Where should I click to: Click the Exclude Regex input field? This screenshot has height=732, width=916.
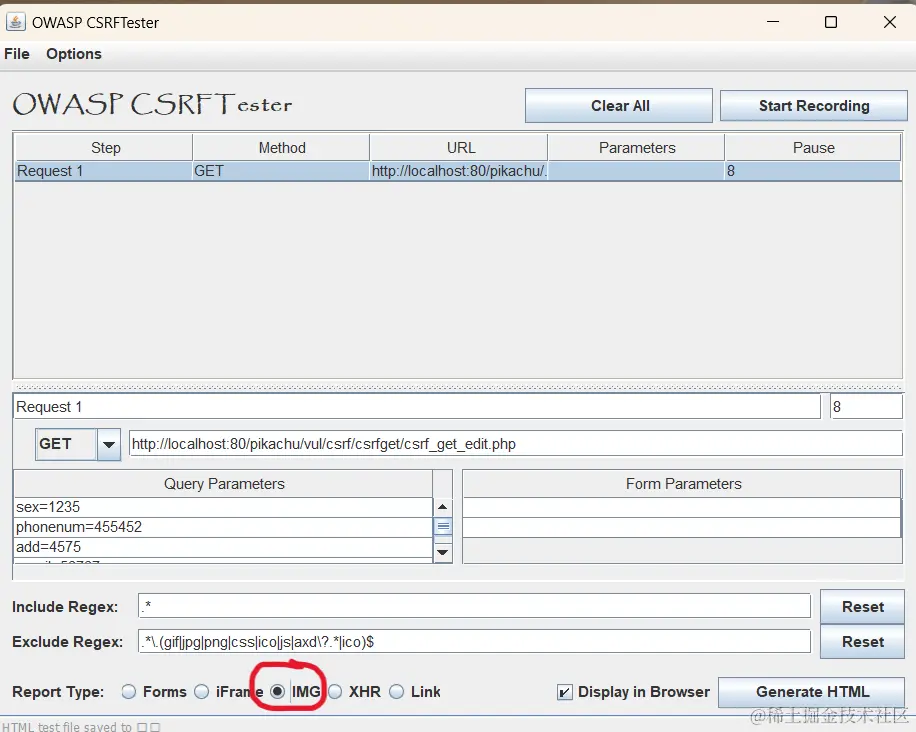pyautogui.click(x=474, y=641)
